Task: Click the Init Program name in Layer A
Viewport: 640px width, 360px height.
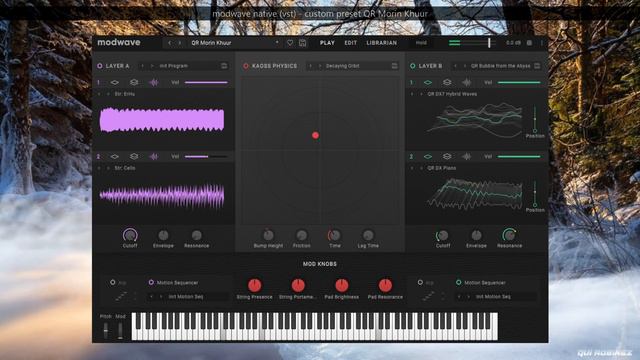Action: (x=174, y=66)
